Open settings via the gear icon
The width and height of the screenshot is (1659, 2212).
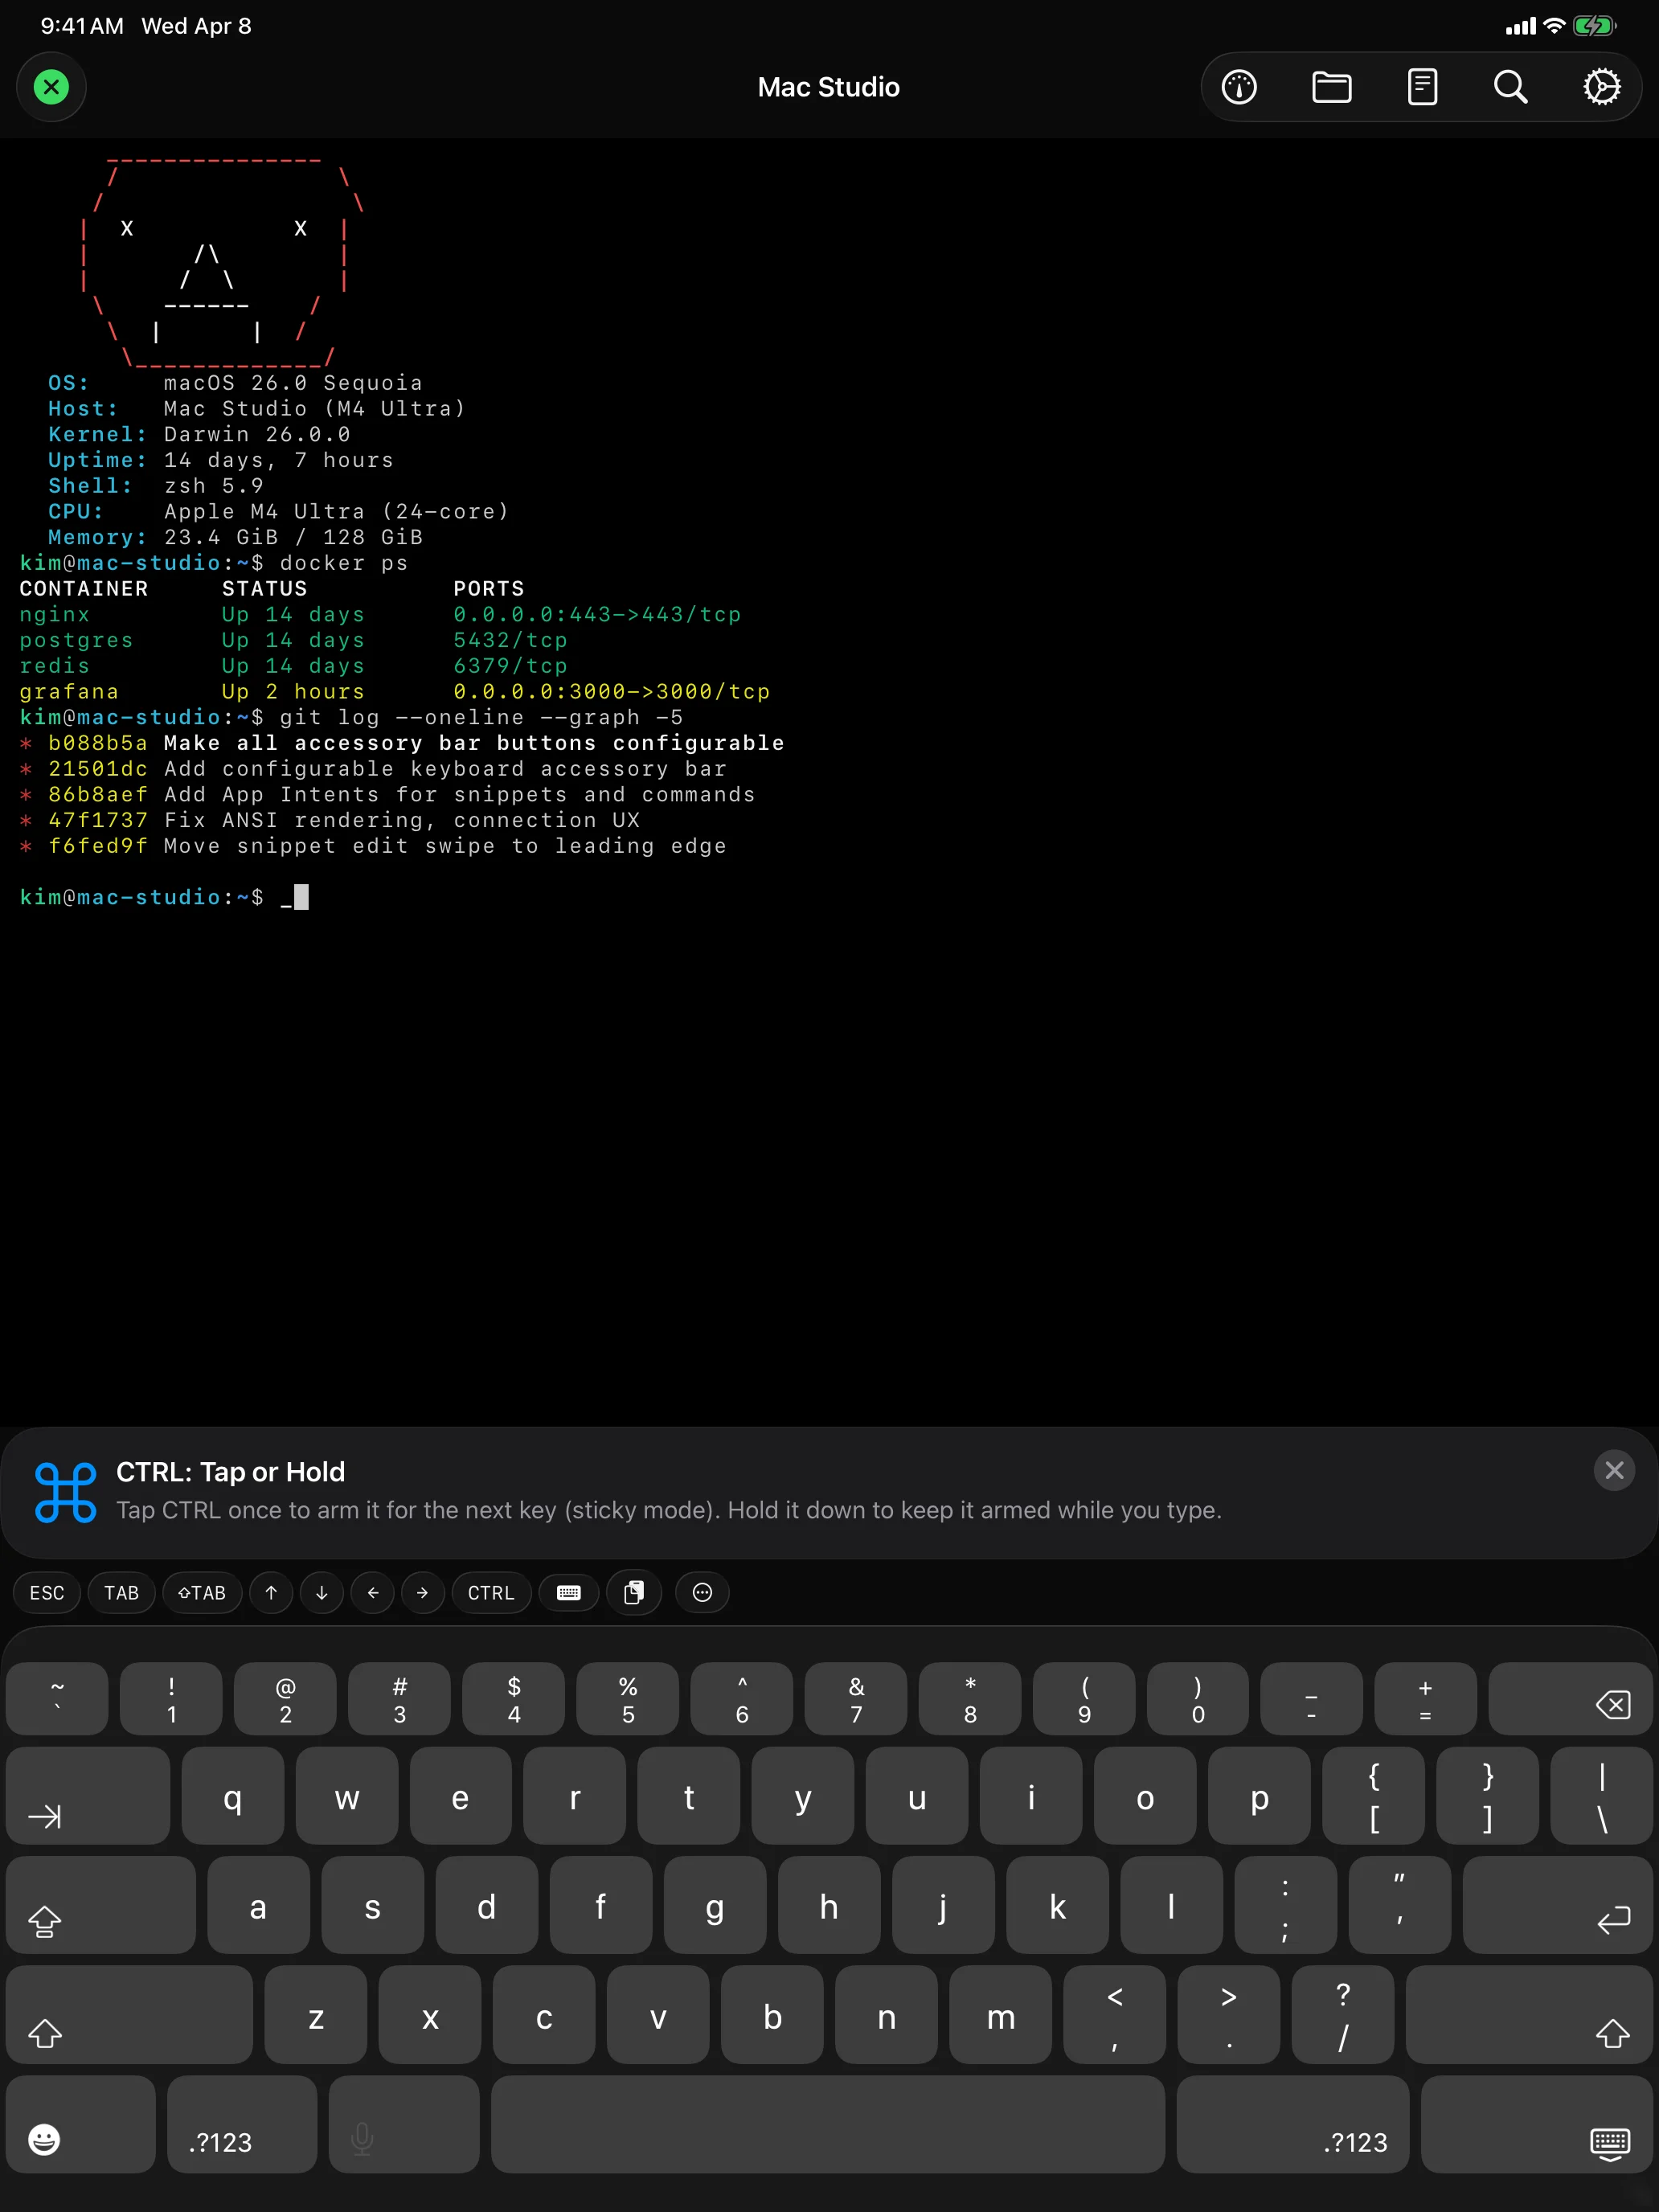pos(1602,86)
